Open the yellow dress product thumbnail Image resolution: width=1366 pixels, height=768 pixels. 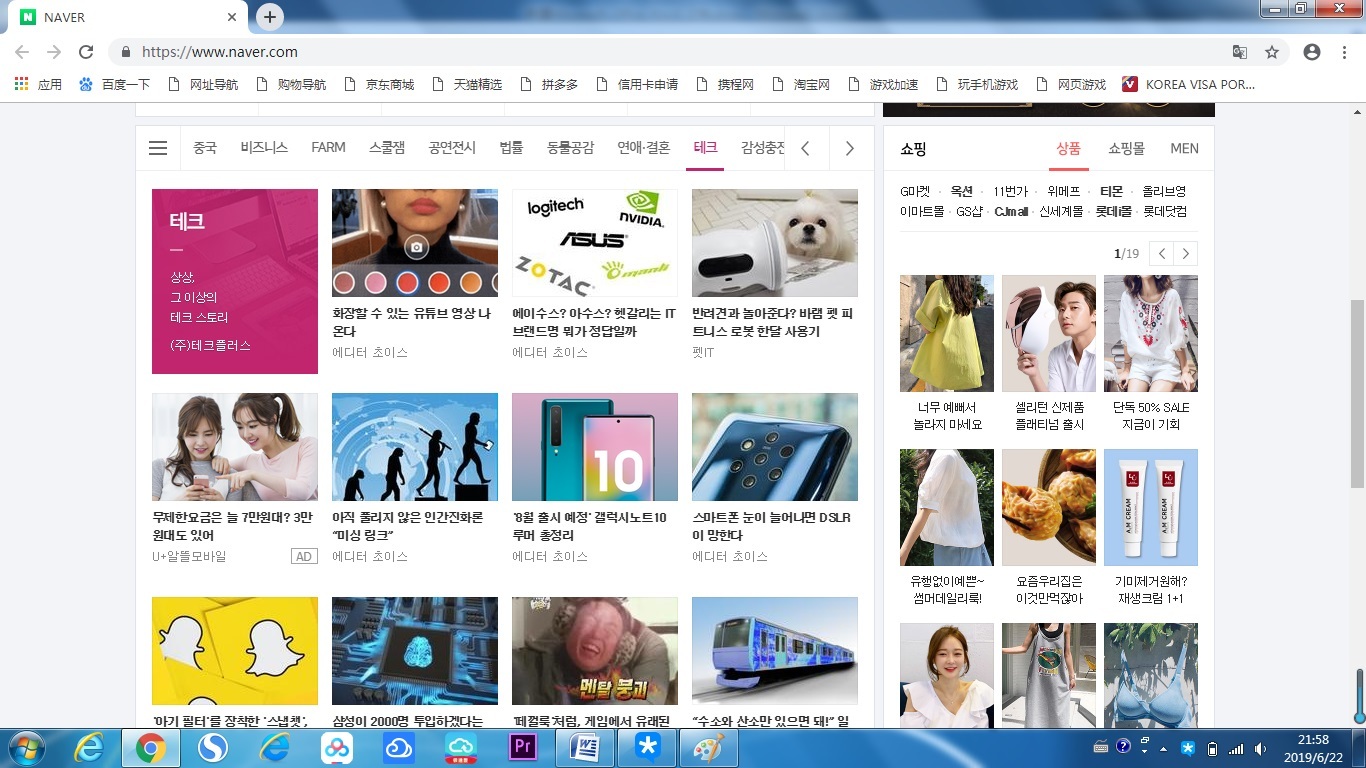(947, 333)
